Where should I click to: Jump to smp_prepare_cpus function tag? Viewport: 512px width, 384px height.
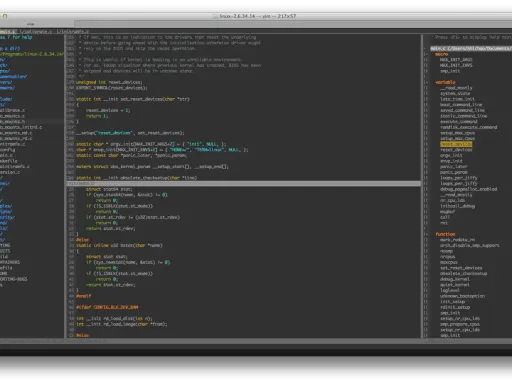coord(460,324)
